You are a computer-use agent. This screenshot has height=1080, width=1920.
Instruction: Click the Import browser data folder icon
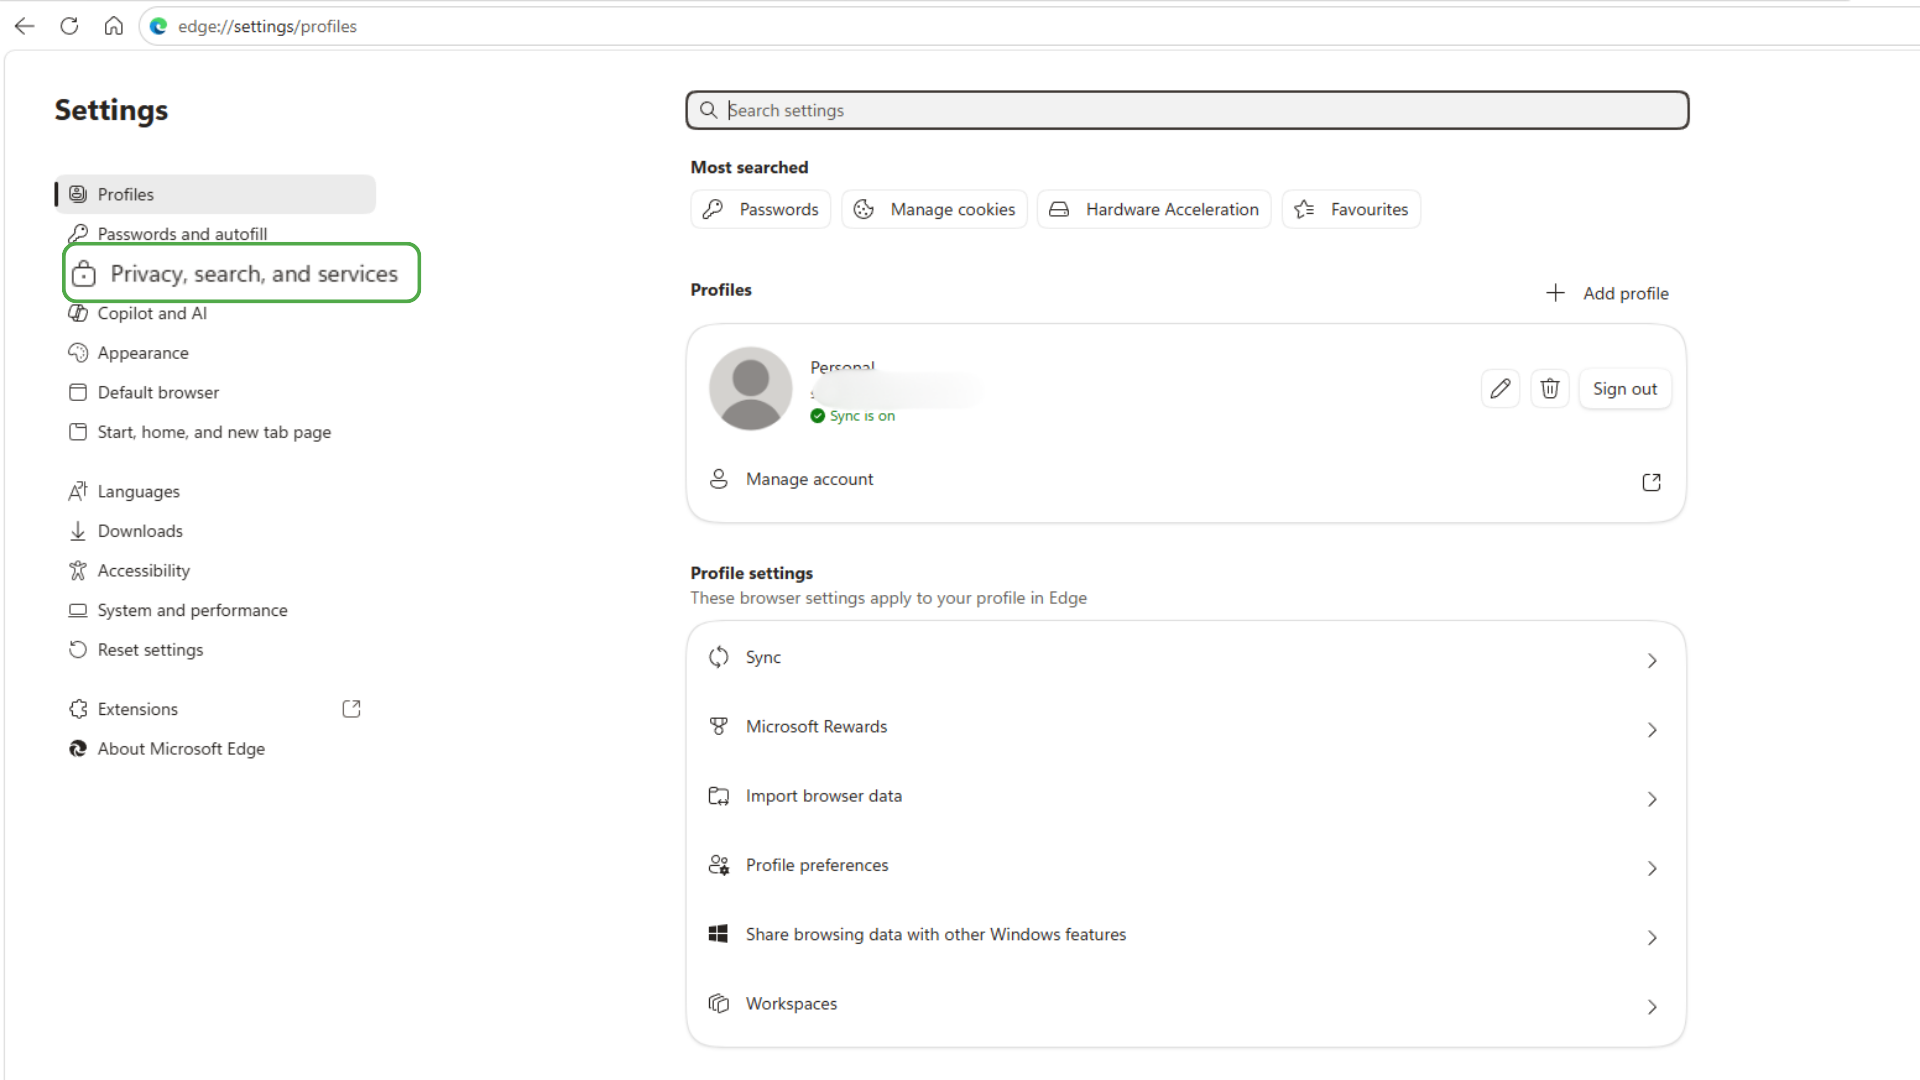click(x=719, y=796)
